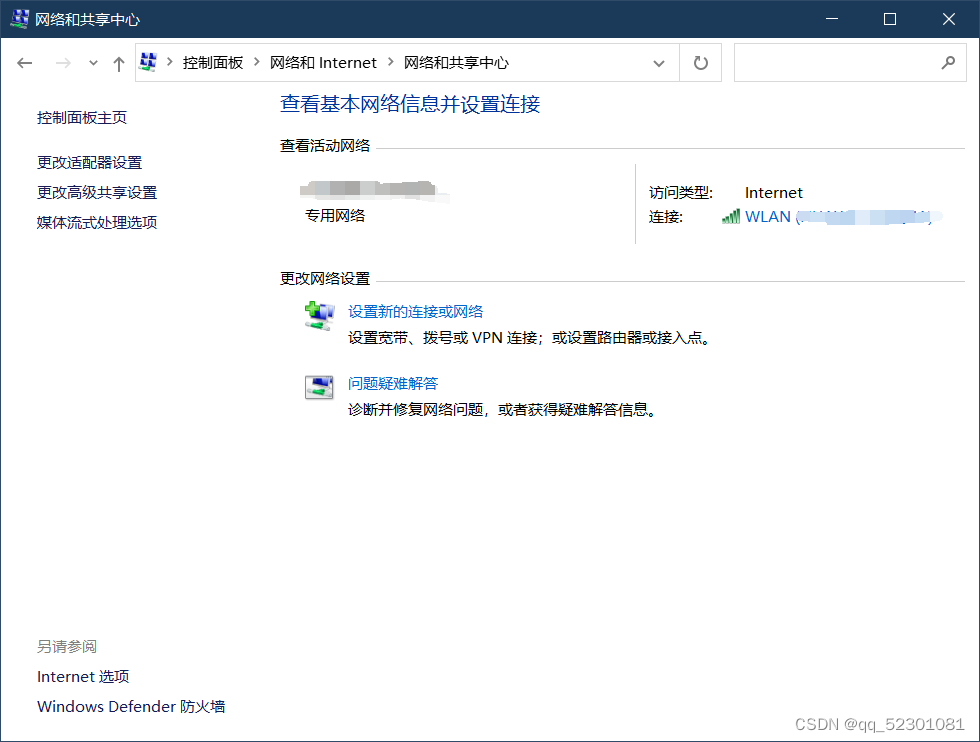
Task: Click the 查看活动网络 section label
Action: [x=325, y=146]
